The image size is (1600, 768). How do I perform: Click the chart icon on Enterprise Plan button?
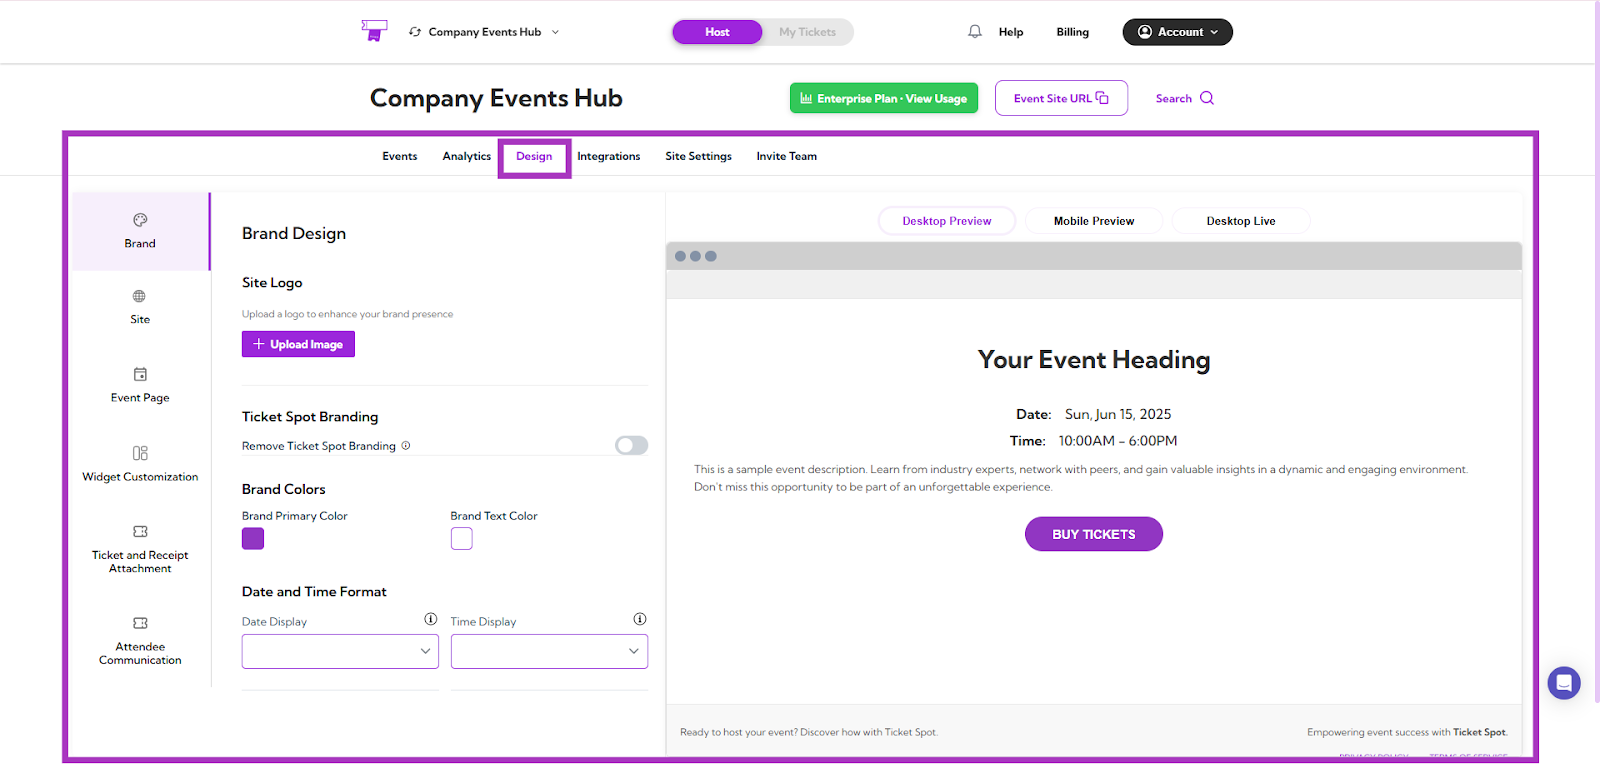[806, 98]
